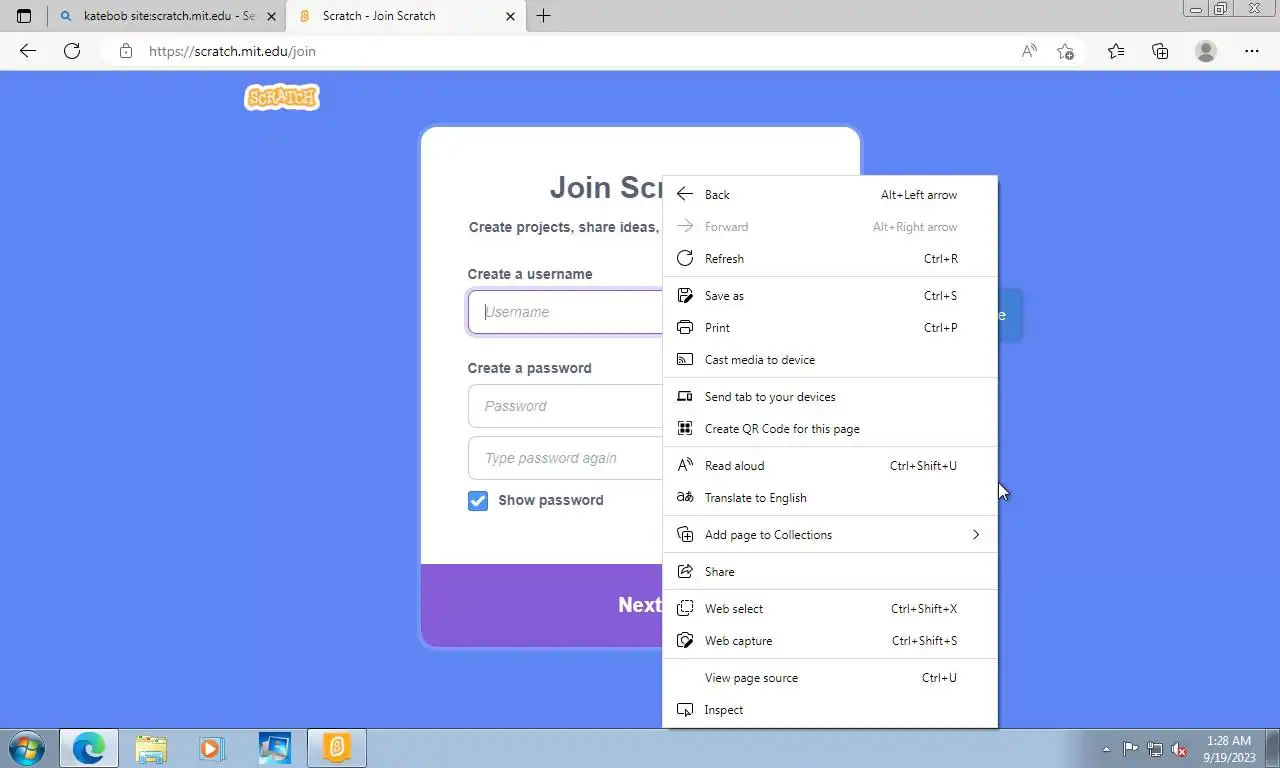Click the Inspect icon in the menu
Image resolution: width=1280 pixels, height=768 pixels.
pos(685,710)
